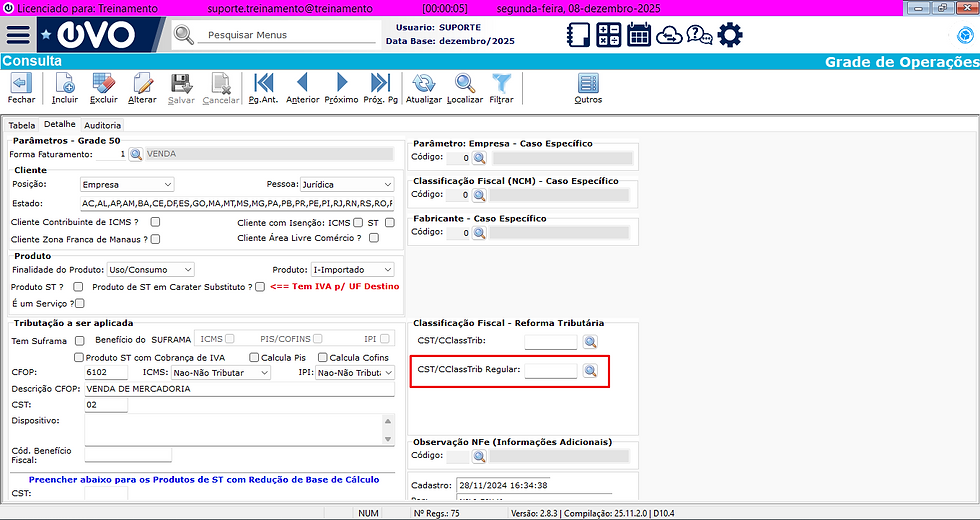Open the settings gear icon
The image size is (980, 520).
pyautogui.click(x=730, y=34)
